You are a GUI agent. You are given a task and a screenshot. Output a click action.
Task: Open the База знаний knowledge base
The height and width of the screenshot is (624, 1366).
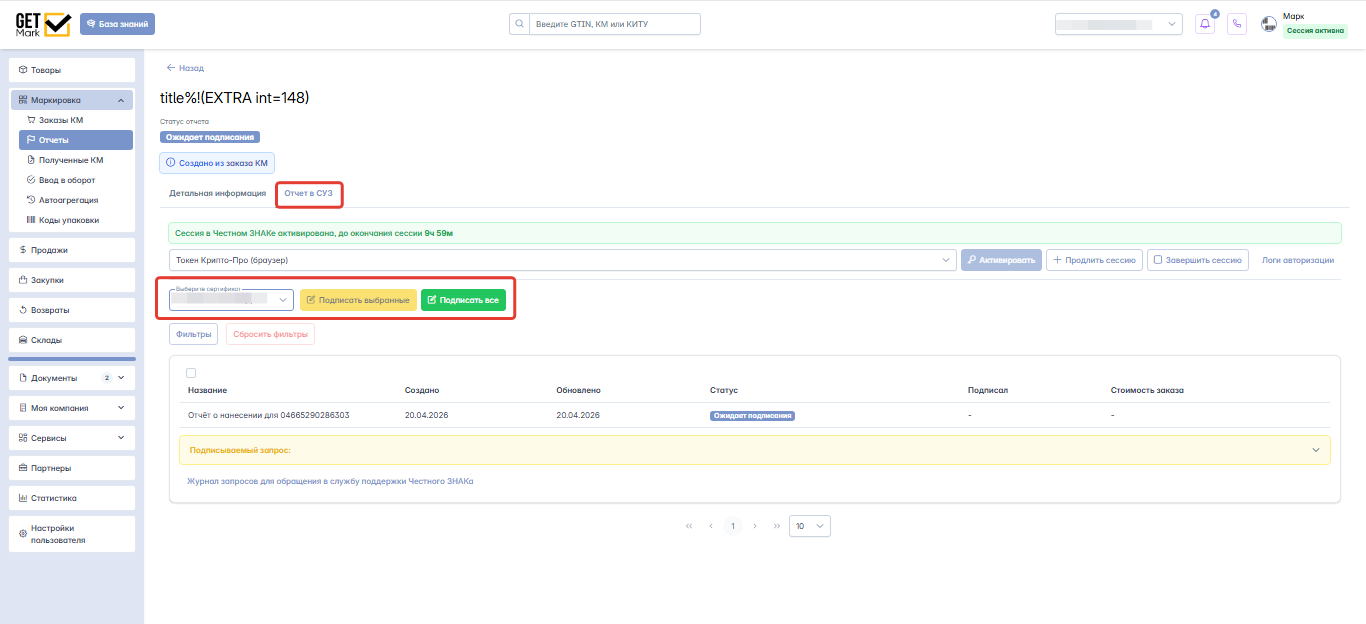click(117, 24)
